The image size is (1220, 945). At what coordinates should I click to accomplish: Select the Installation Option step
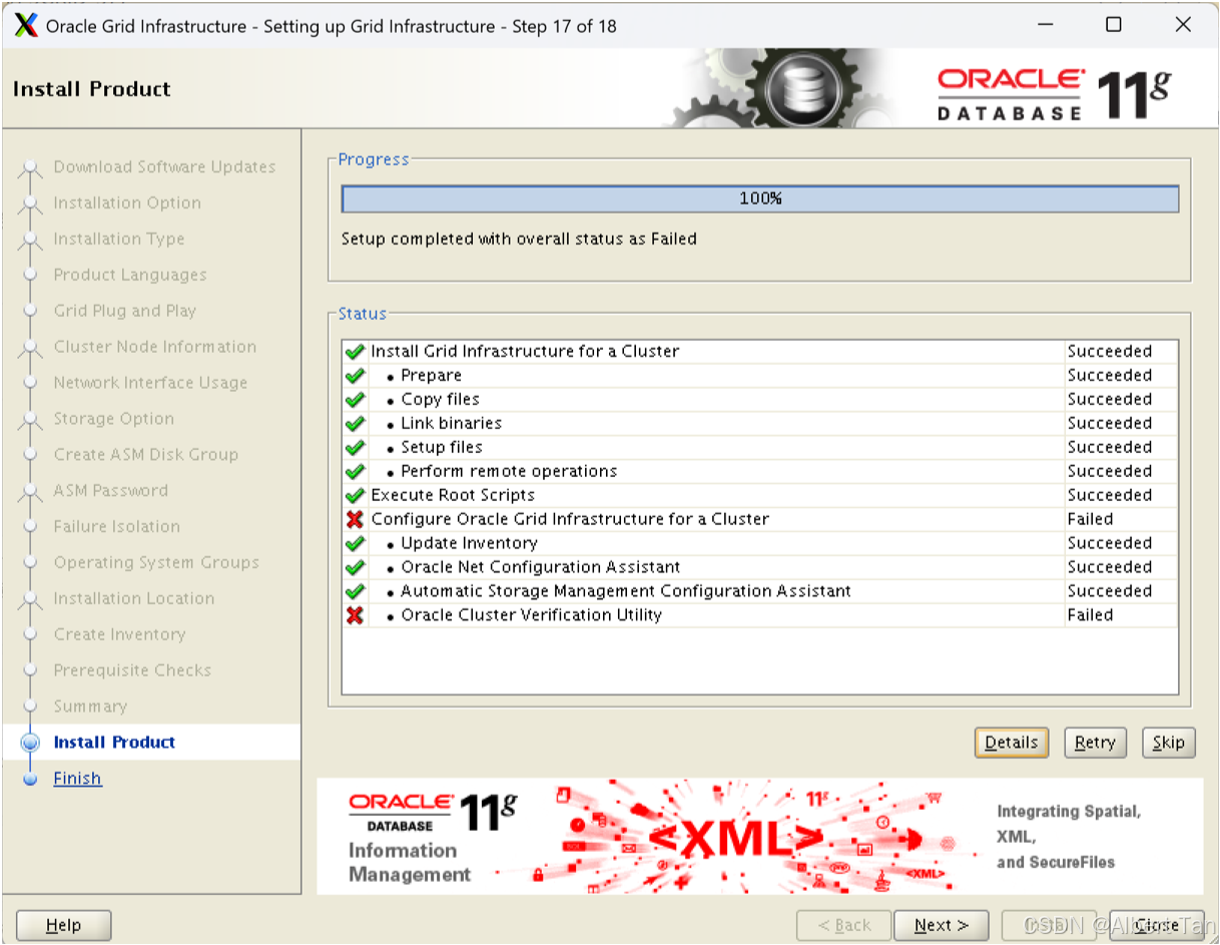(127, 202)
